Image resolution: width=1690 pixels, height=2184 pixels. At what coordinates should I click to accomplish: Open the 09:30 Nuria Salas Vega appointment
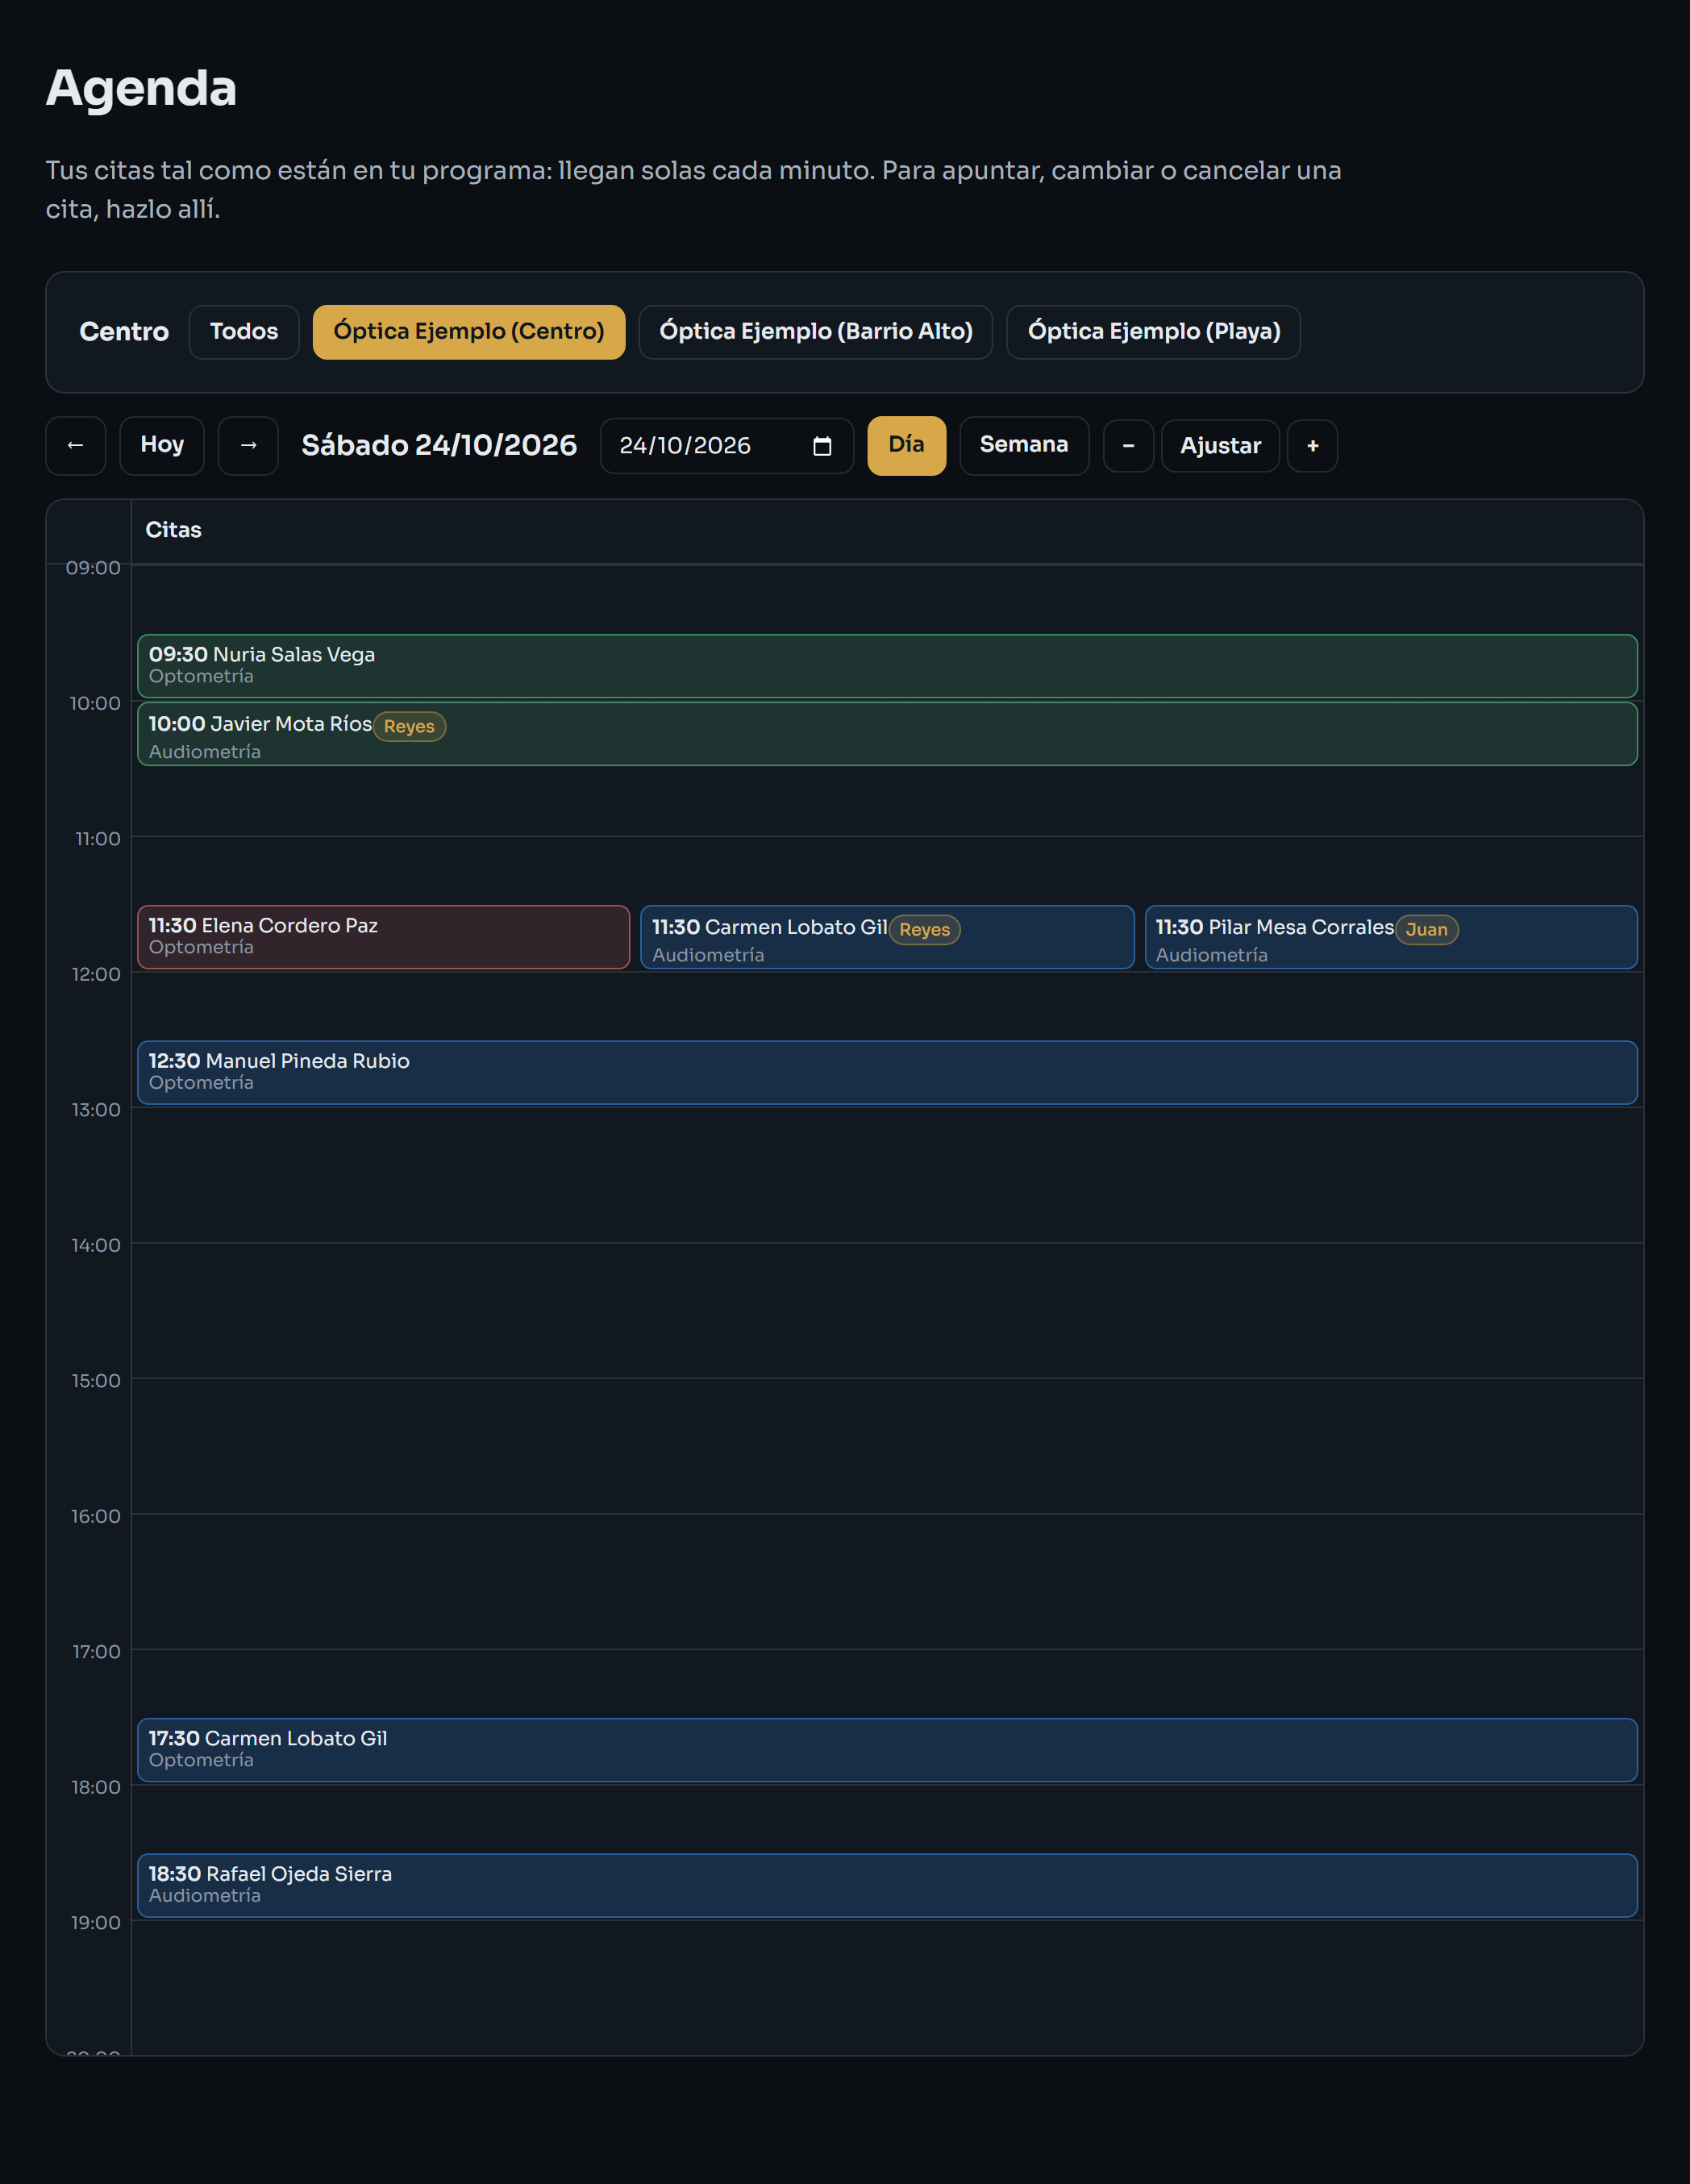point(887,666)
